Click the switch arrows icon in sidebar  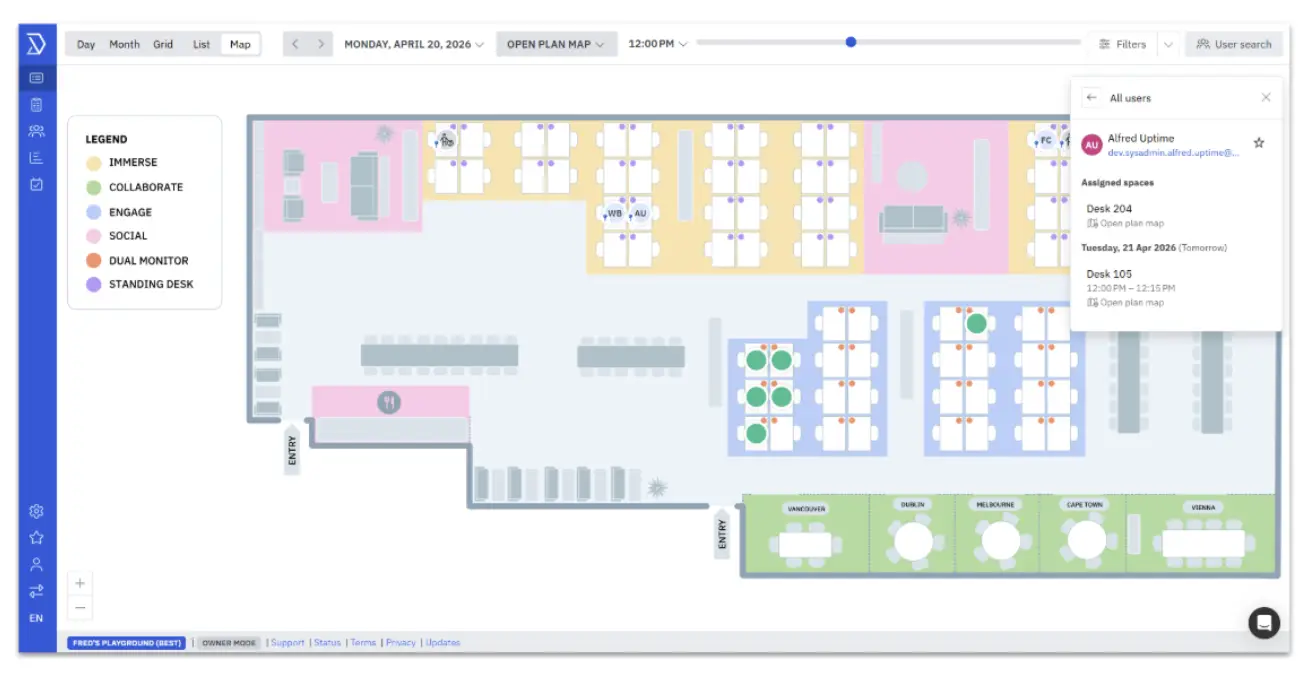click(x=36, y=591)
